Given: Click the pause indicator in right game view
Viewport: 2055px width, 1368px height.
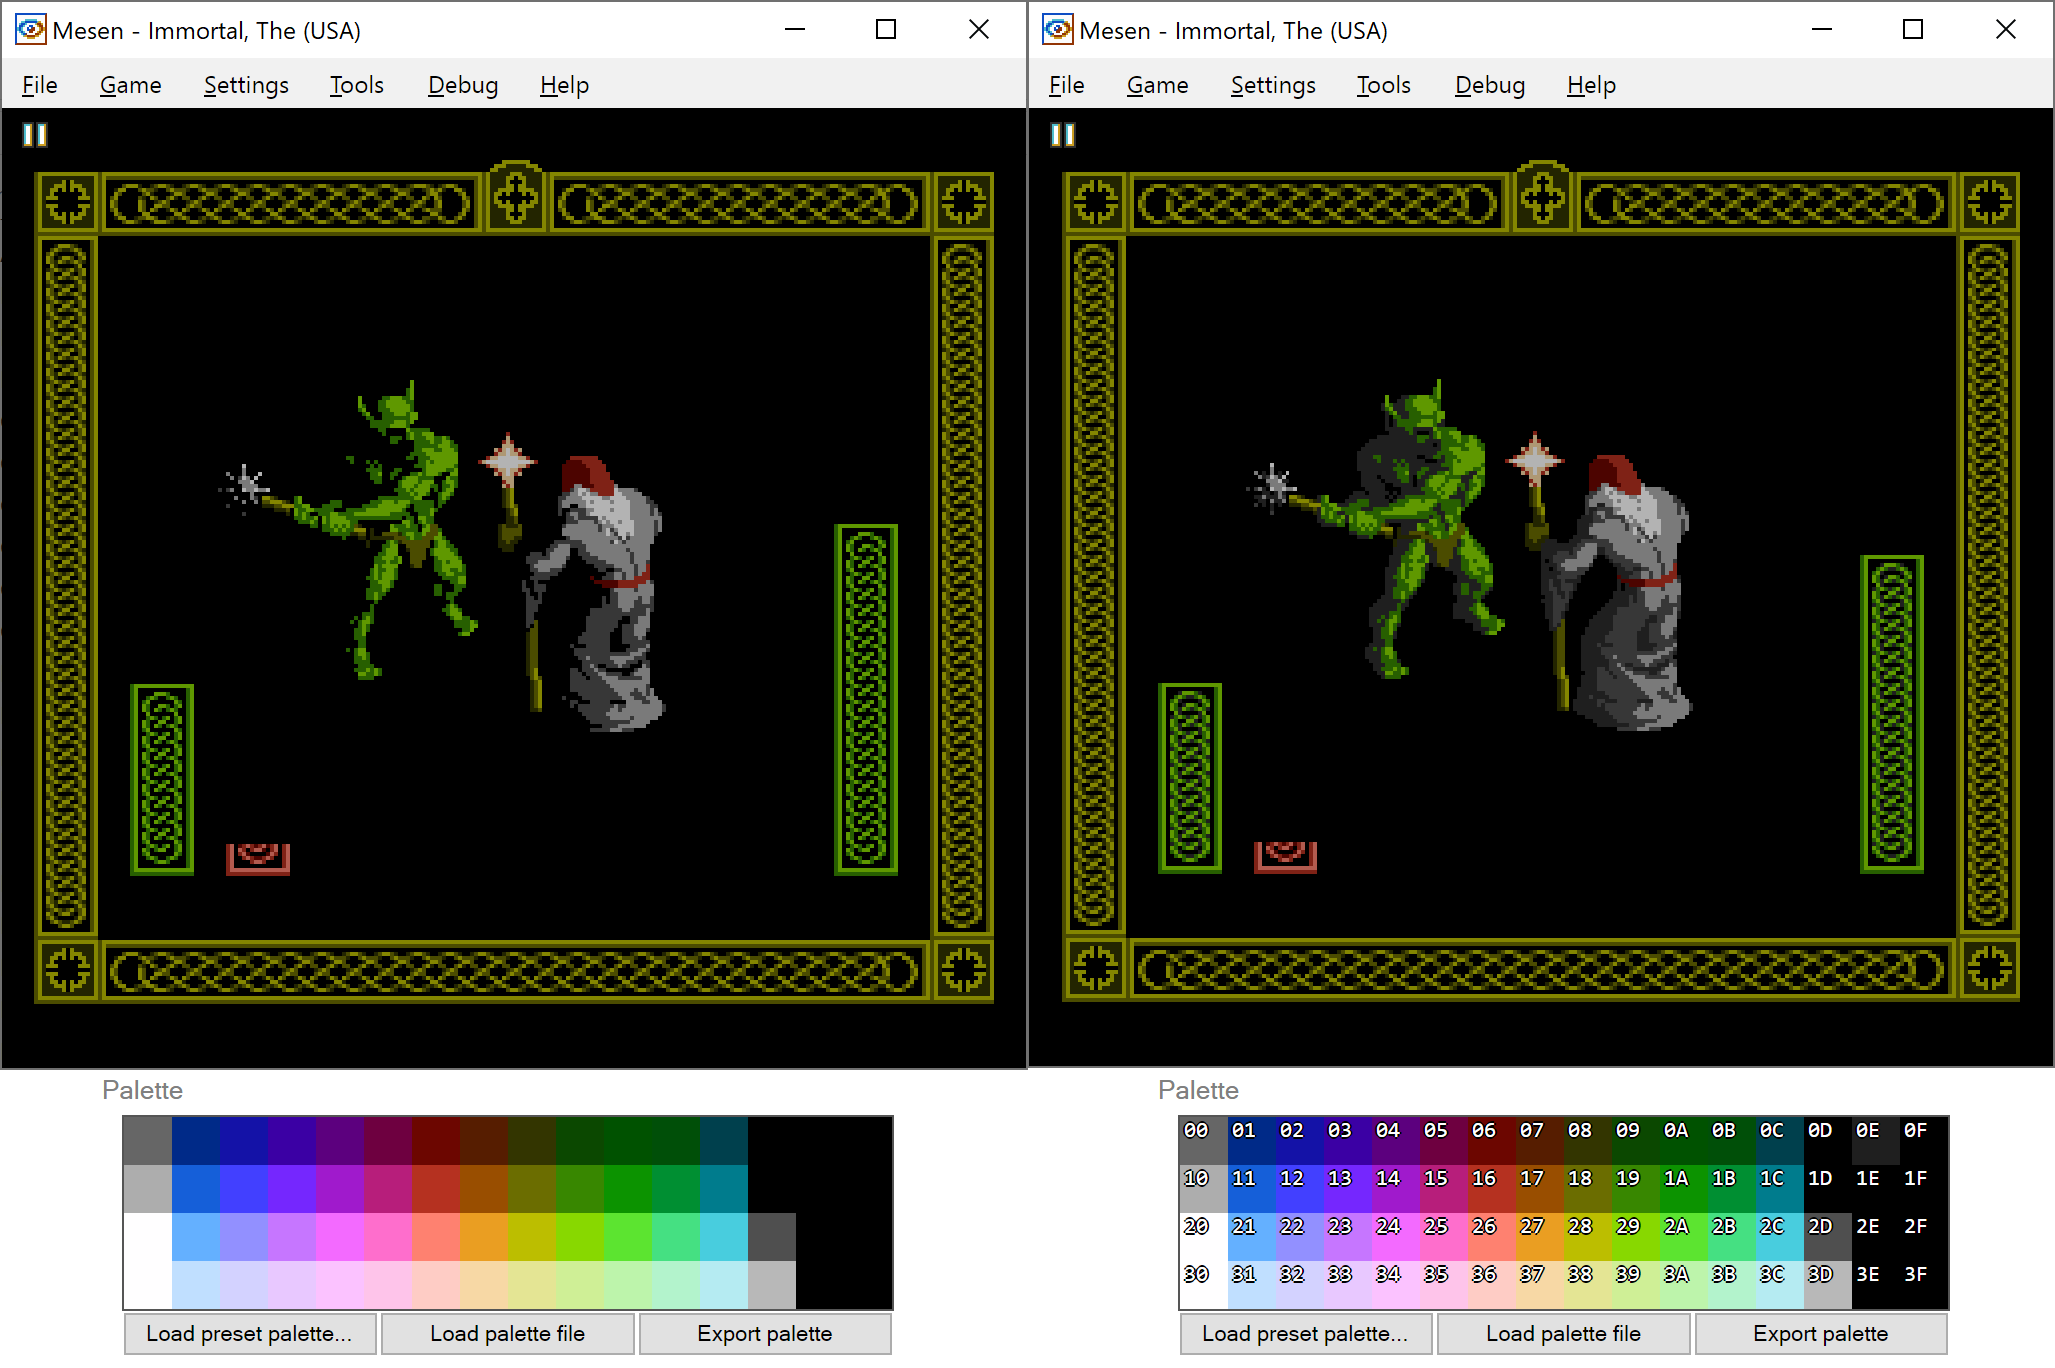Looking at the screenshot, I should (x=1063, y=135).
